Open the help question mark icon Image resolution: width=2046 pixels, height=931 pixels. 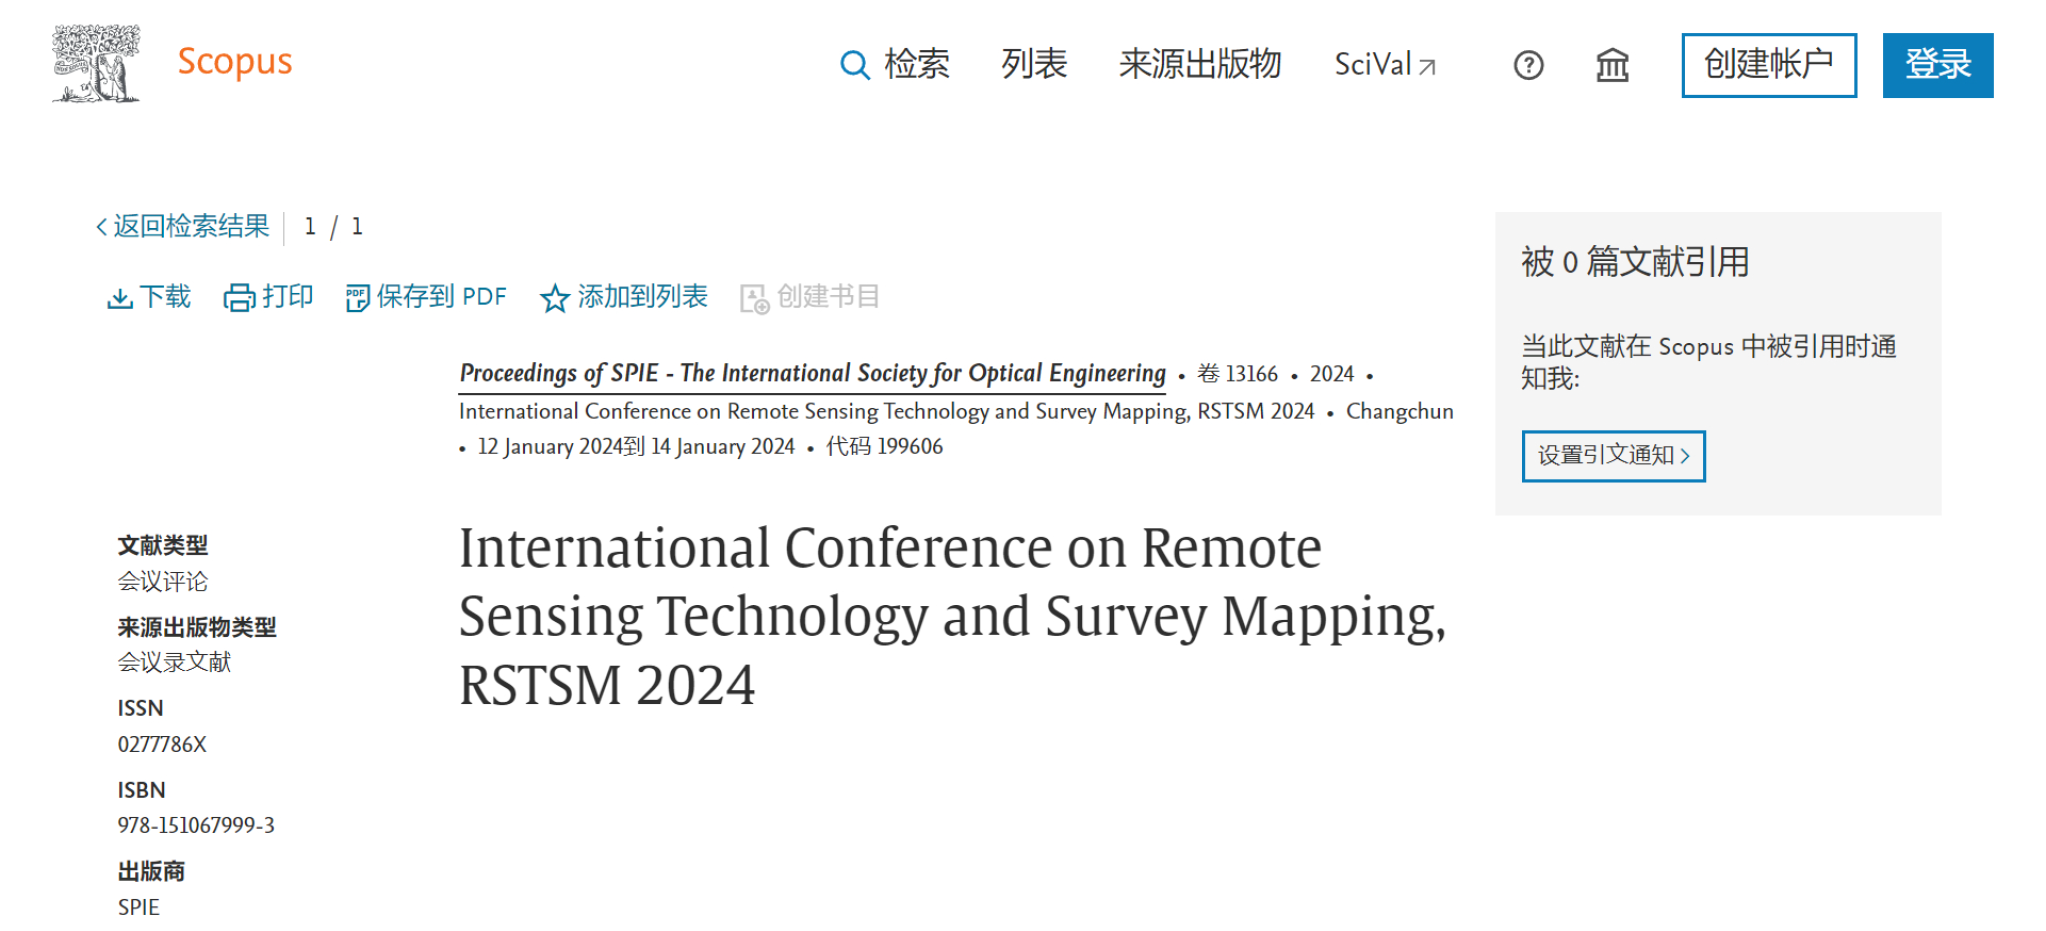tap(1528, 66)
